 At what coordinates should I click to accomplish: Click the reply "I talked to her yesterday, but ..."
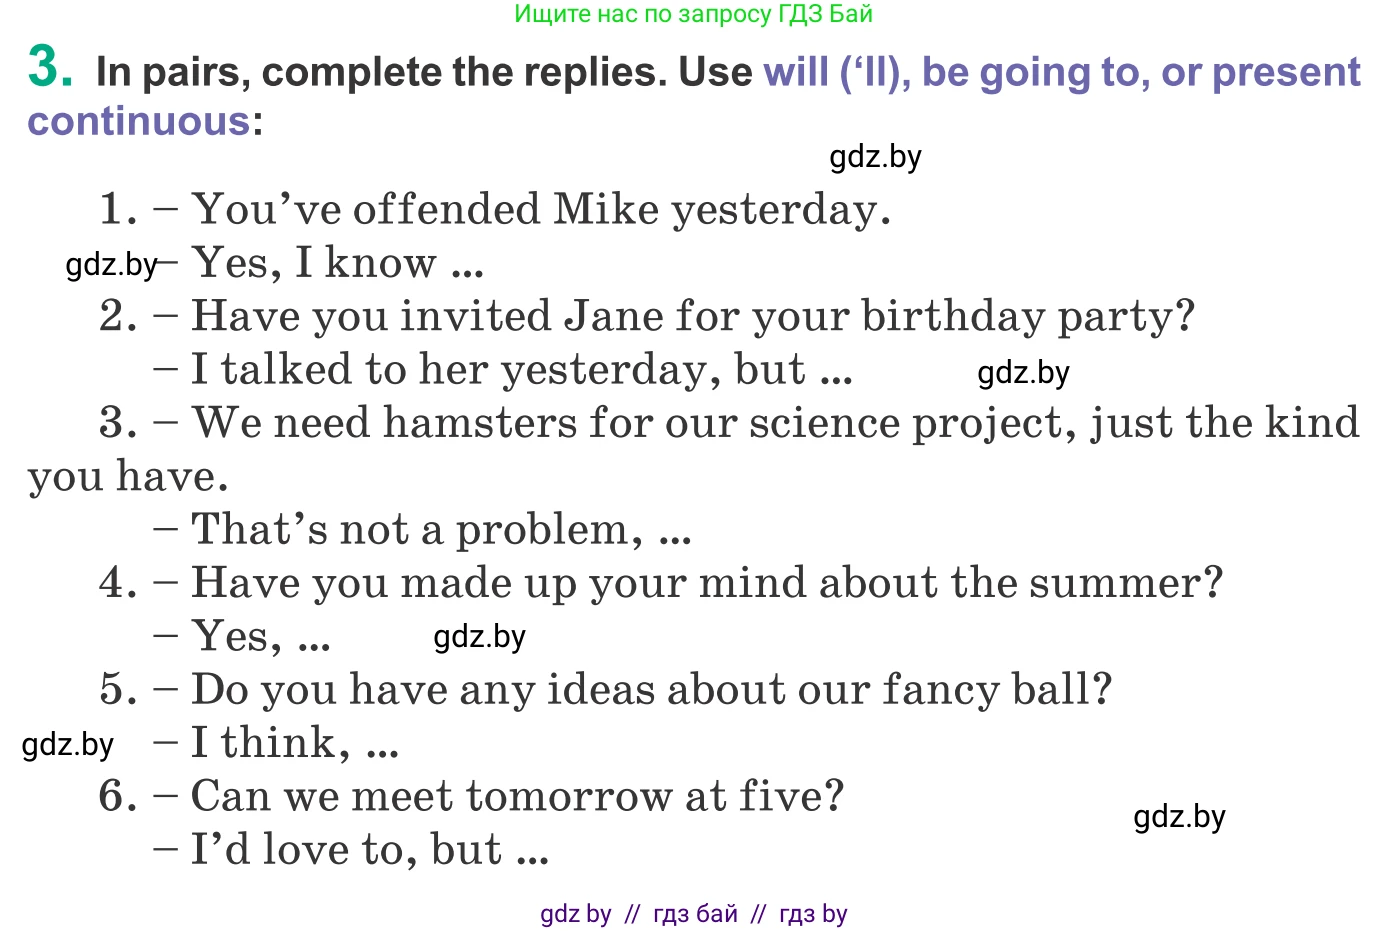521,370
